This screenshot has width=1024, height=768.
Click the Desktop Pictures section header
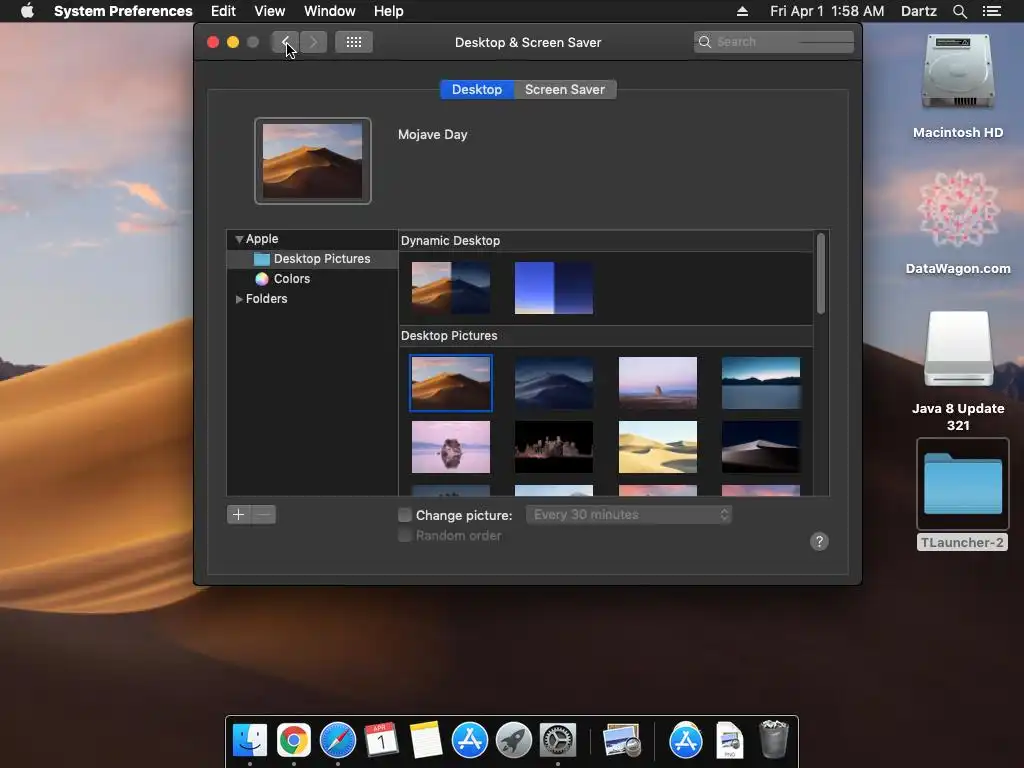point(449,336)
